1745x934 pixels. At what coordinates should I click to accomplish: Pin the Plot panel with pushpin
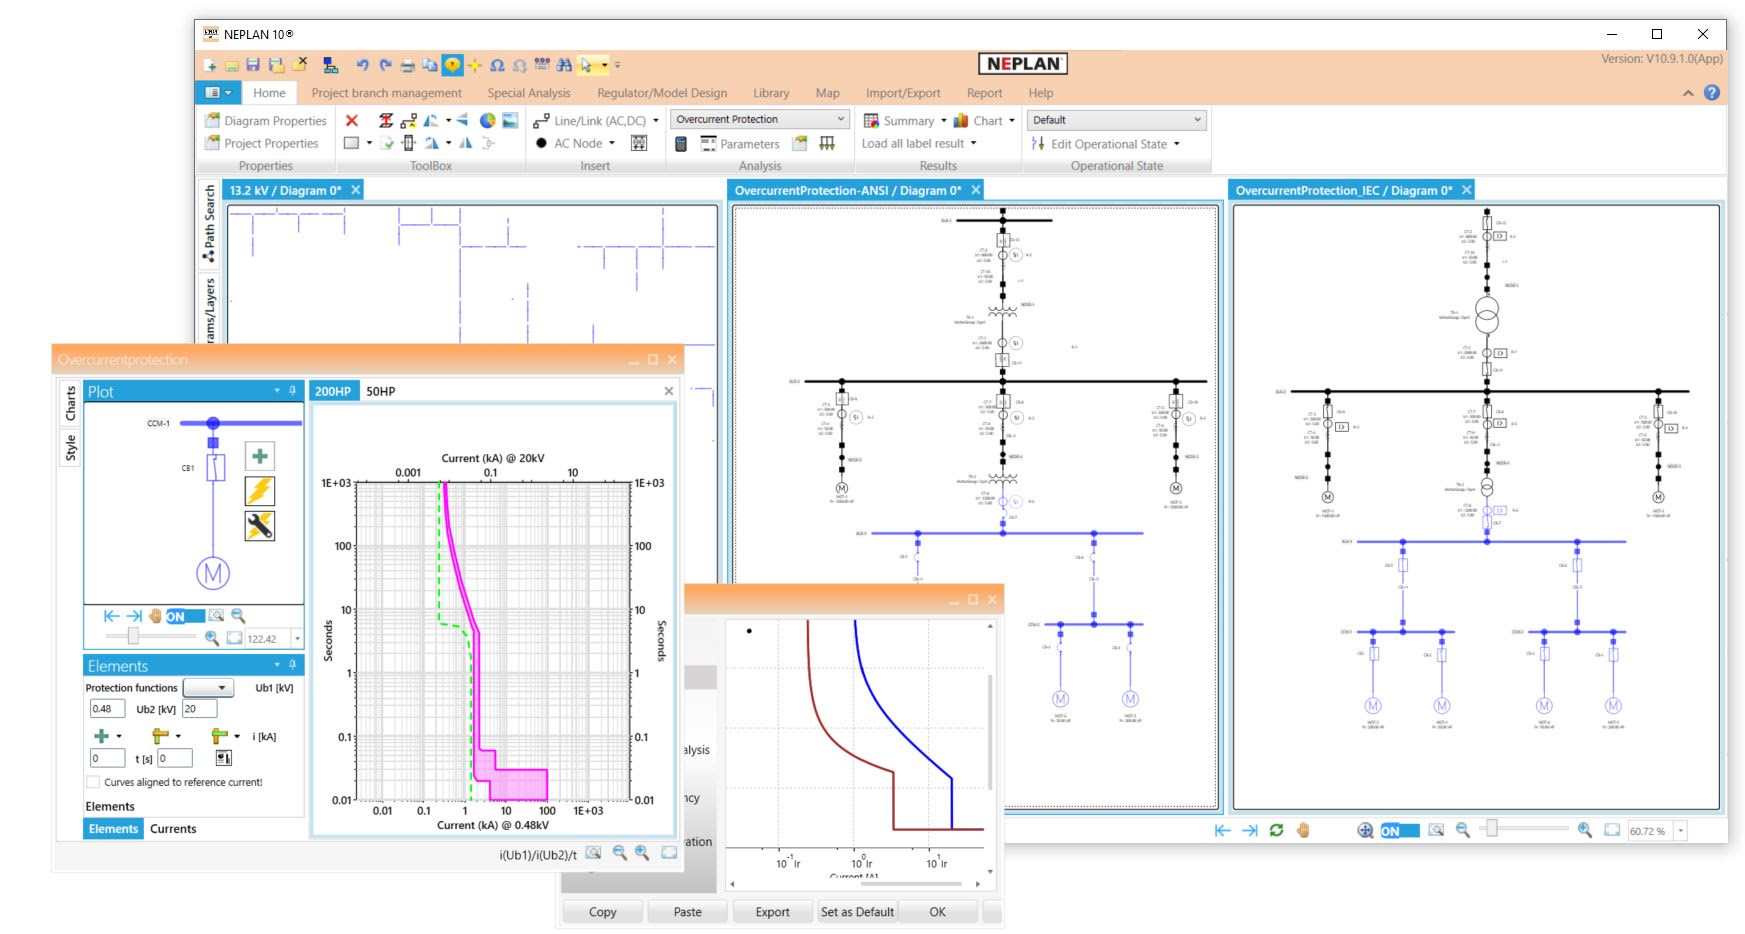click(x=293, y=391)
